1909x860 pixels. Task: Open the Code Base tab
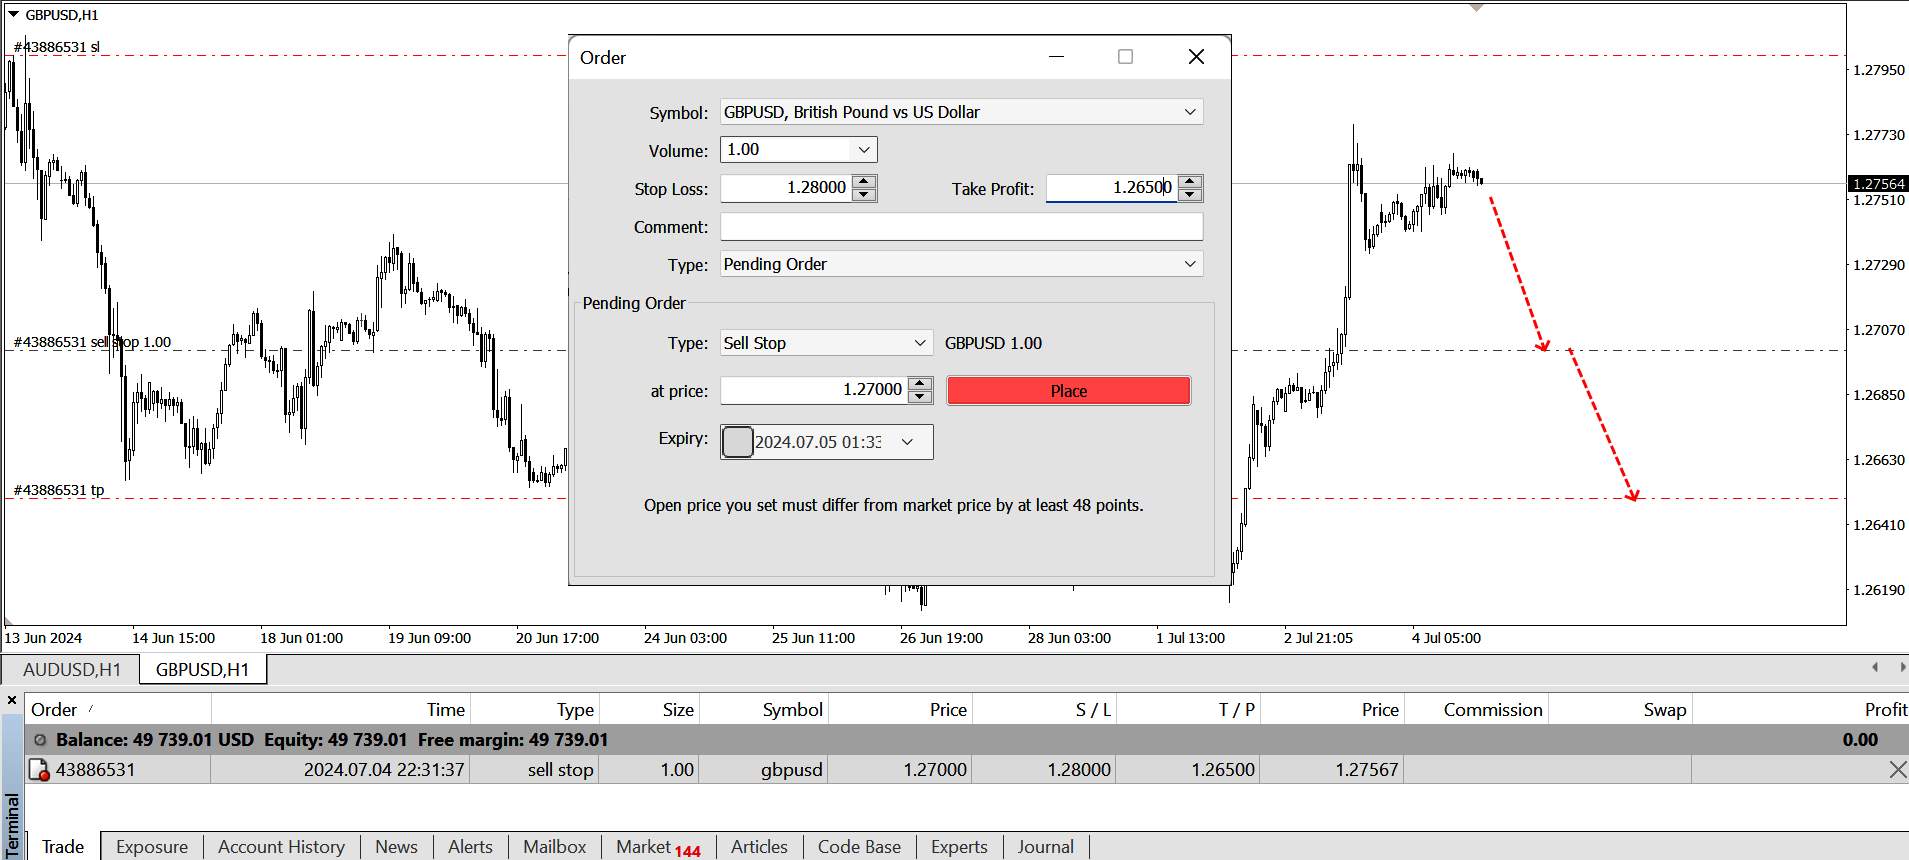859,847
